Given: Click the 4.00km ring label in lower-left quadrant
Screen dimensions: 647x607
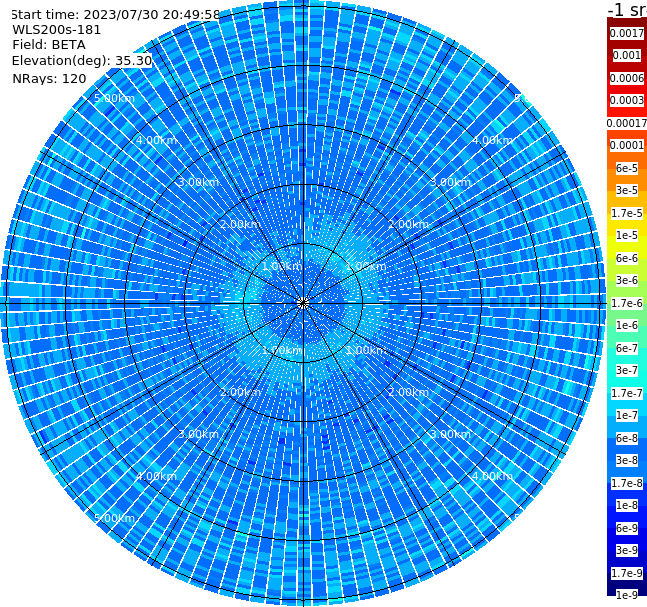Looking at the screenshot, I should tap(156, 476).
